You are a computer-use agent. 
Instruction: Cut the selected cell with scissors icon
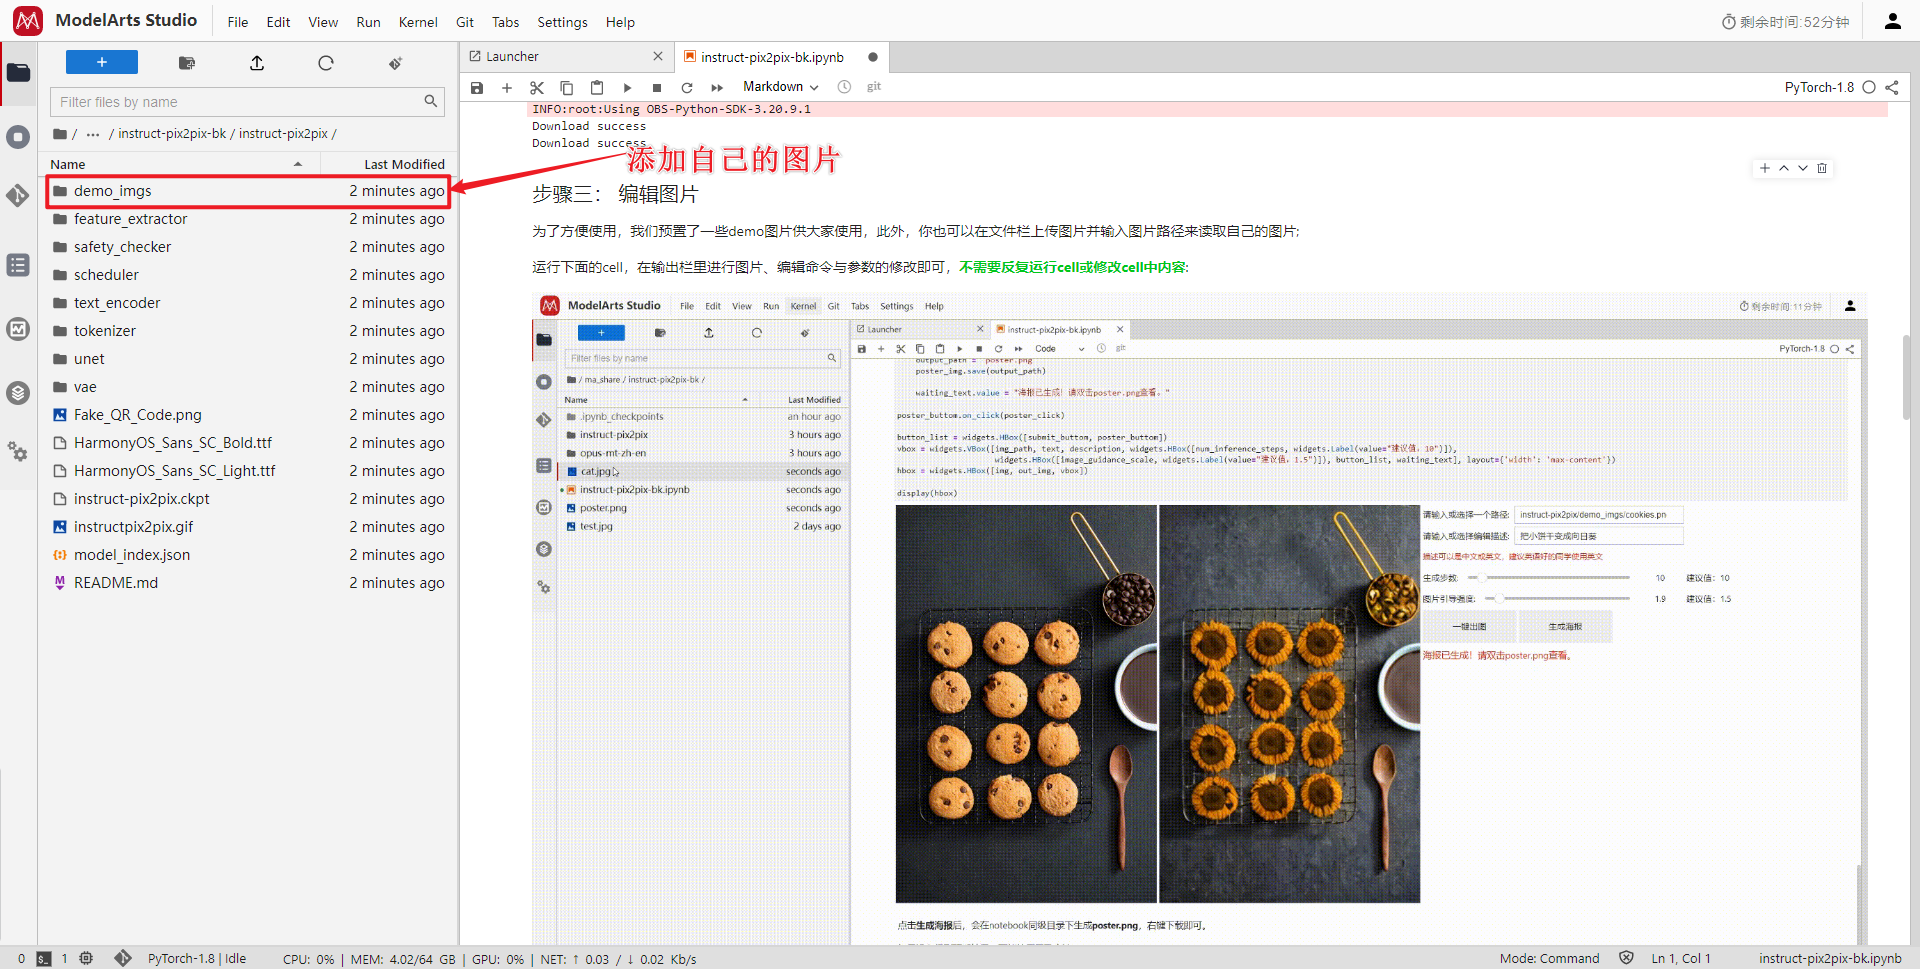[537, 88]
